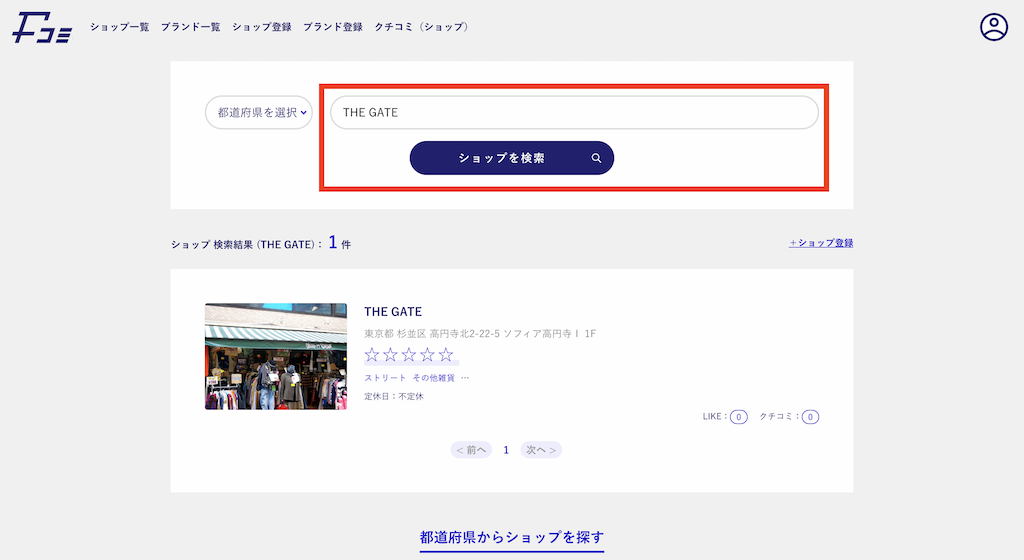
Task: Click the LIKE count badge
Action: (x=738, y=417)
